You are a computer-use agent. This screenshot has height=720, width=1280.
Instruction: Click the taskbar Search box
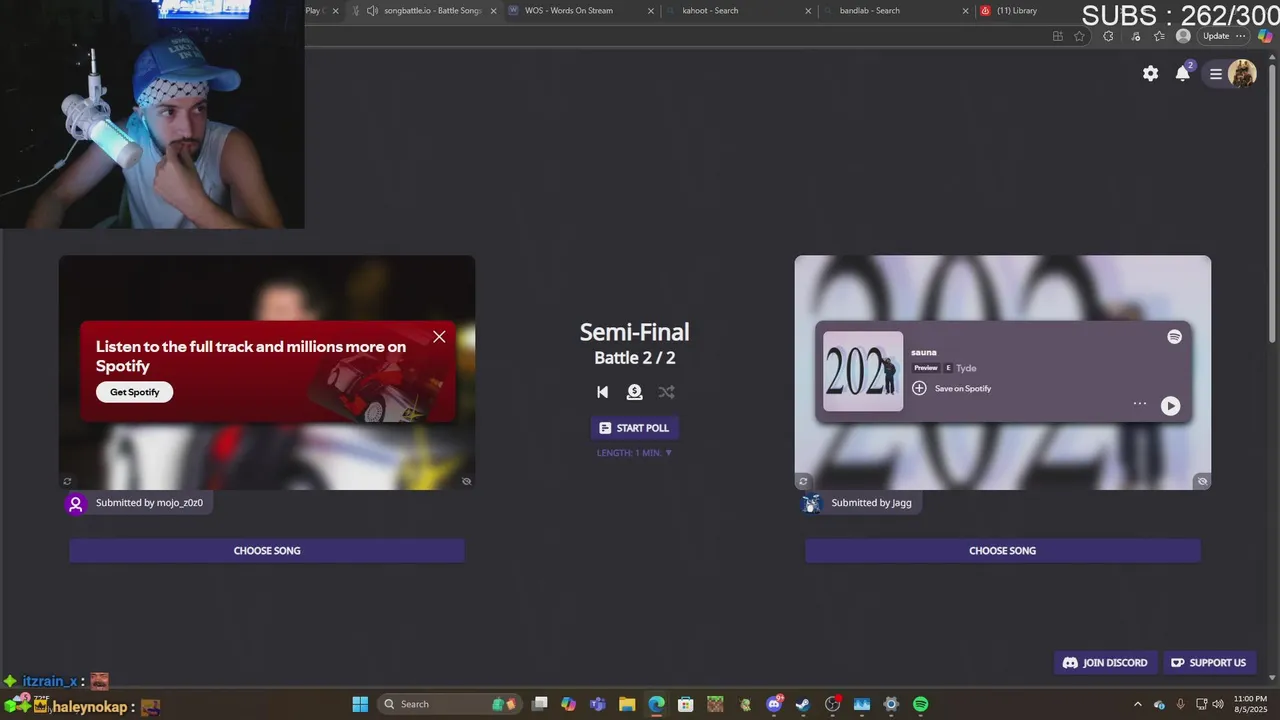tap(450, 704)
